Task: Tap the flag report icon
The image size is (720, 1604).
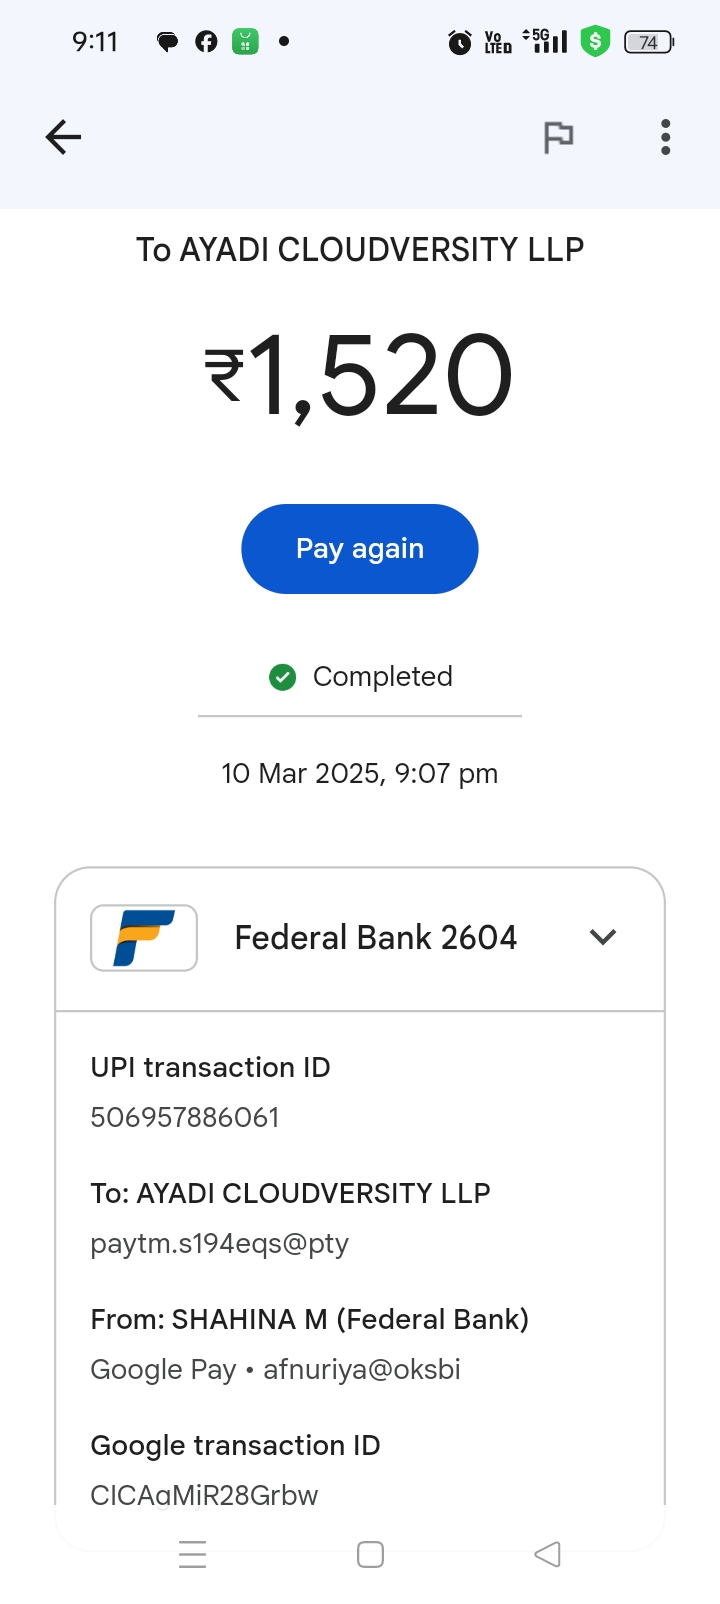Action: tap(558, 137)
